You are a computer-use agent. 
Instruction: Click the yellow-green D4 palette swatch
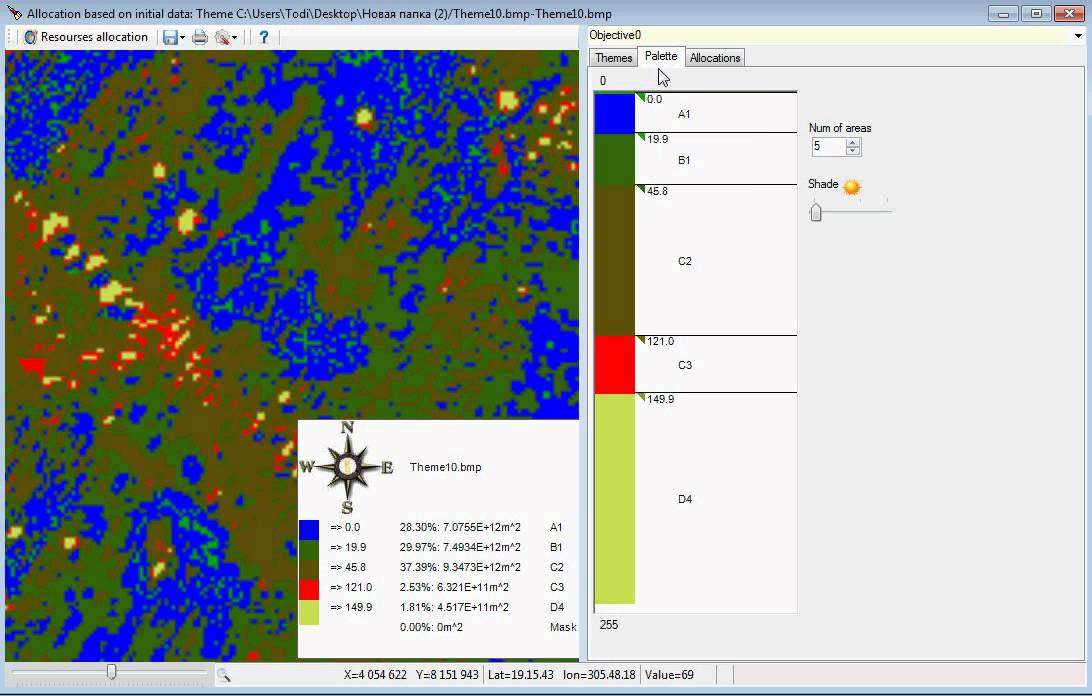615,498
